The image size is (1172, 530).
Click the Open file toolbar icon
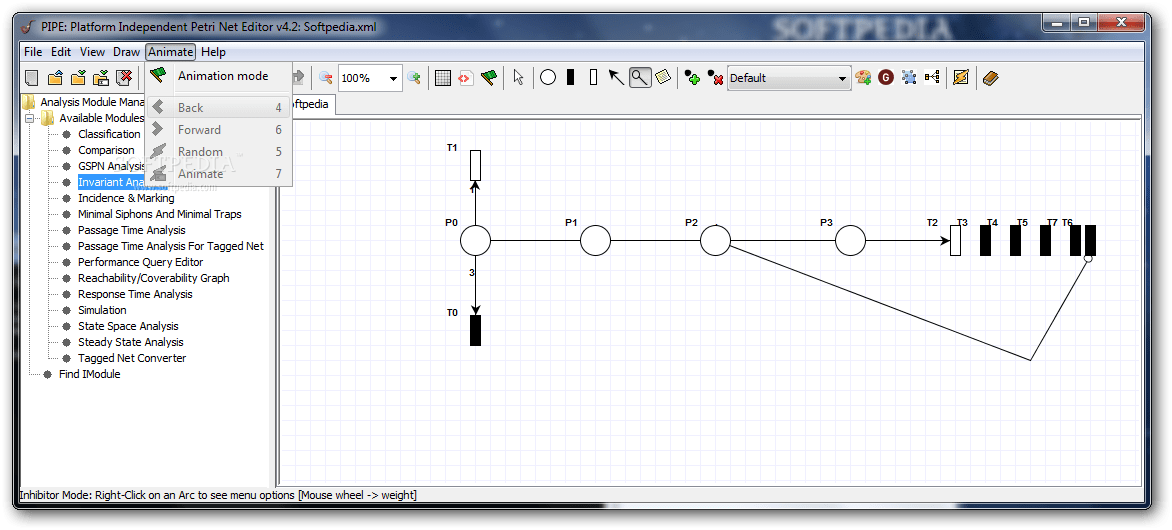coord(55,78)
